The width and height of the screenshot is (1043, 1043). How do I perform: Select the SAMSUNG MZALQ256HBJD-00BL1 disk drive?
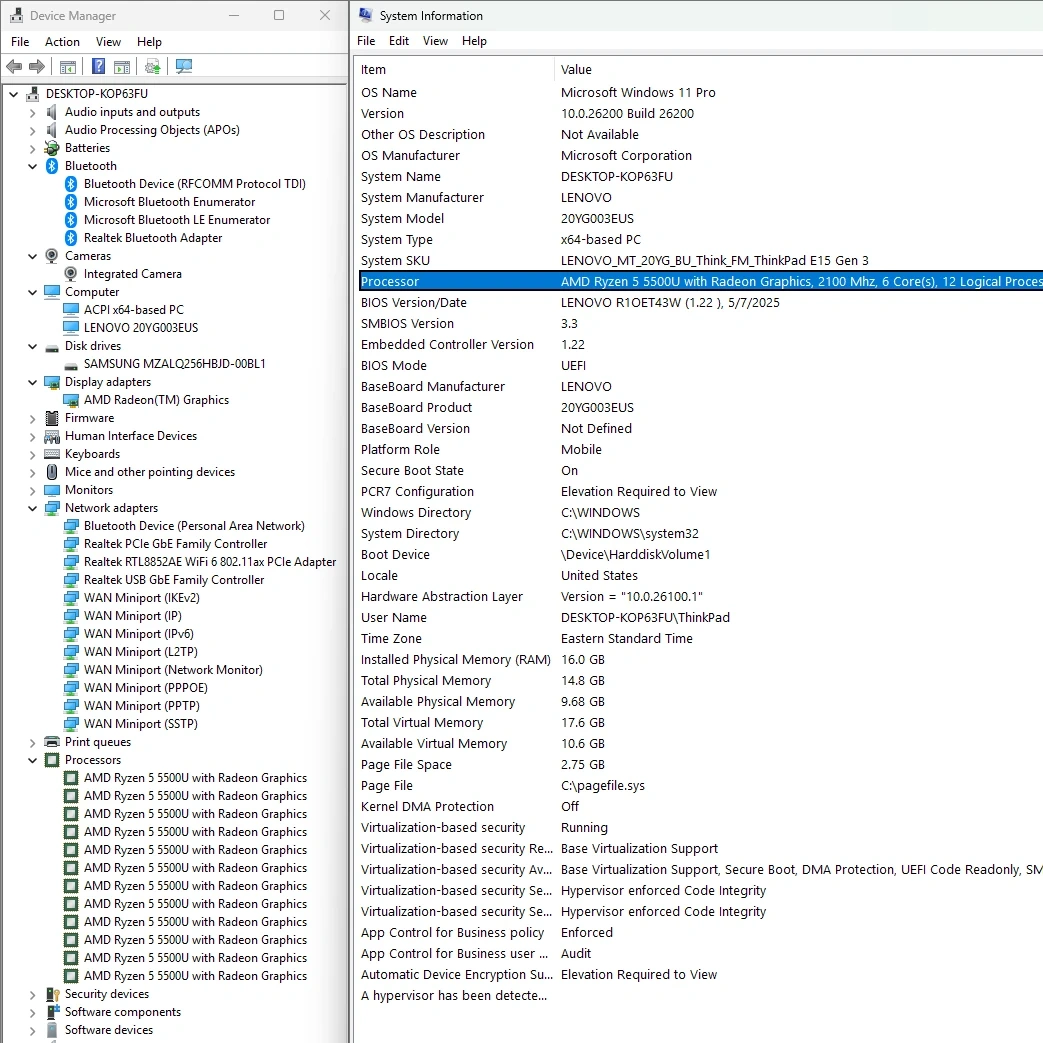(174, 364)
